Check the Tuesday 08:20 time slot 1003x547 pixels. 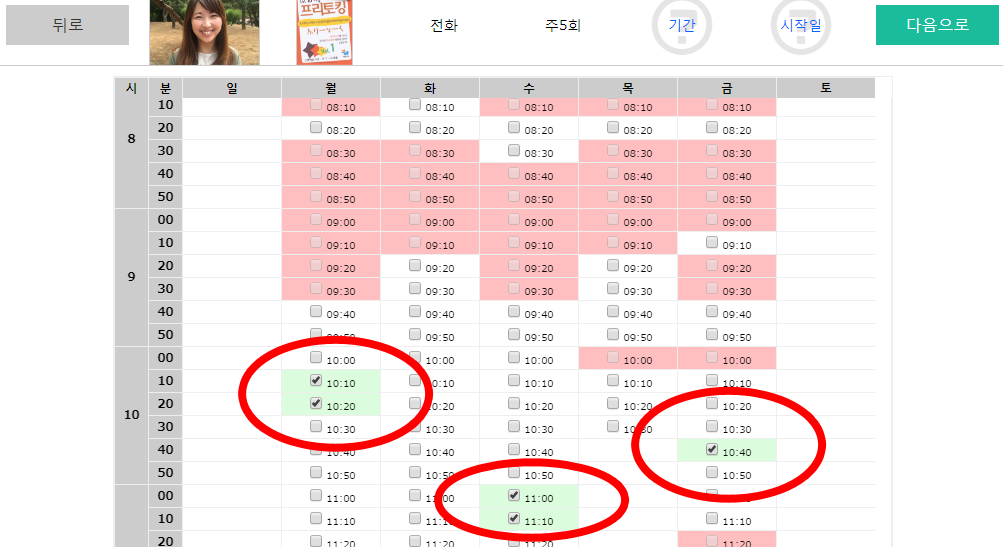pyautogui.click(x=415, y=128)
